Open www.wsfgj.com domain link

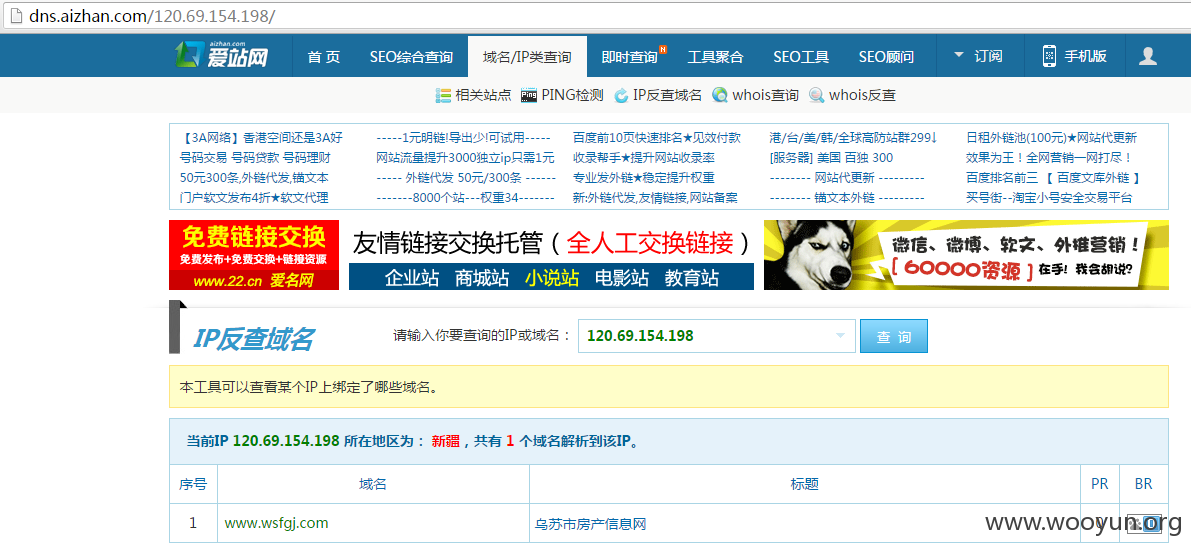(276, 523)
